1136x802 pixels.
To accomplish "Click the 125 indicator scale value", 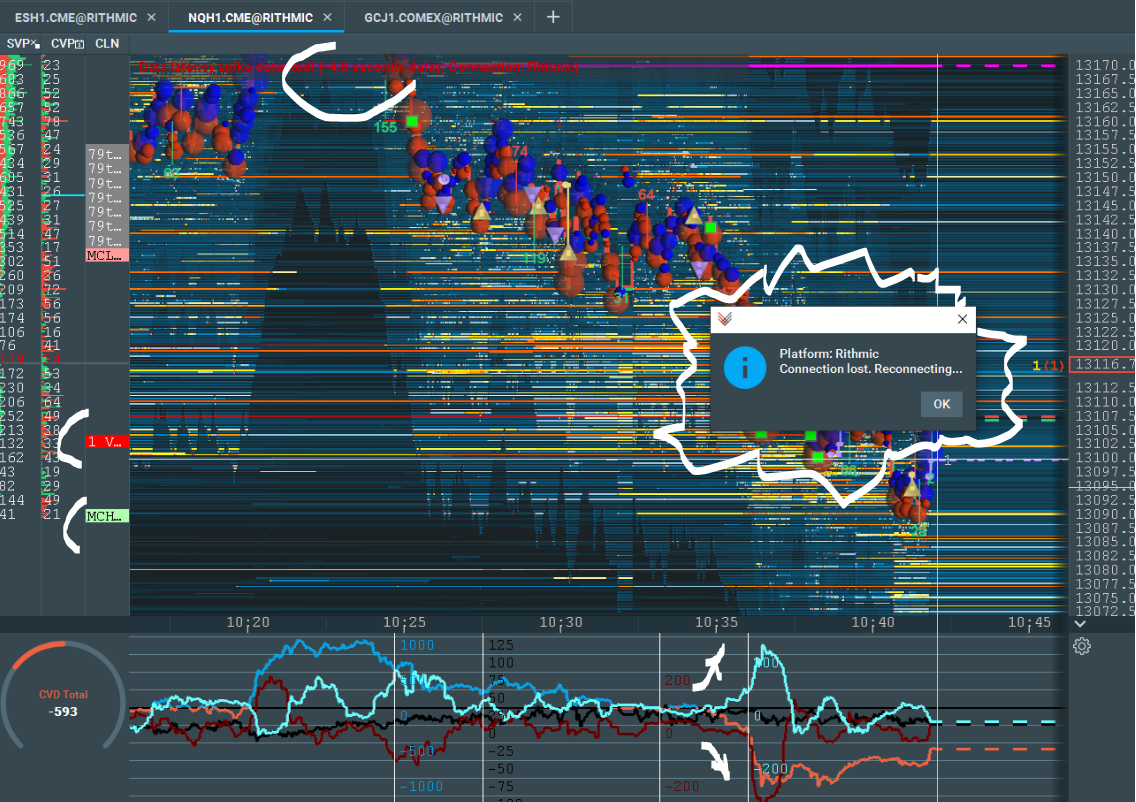I will (501, 645).
